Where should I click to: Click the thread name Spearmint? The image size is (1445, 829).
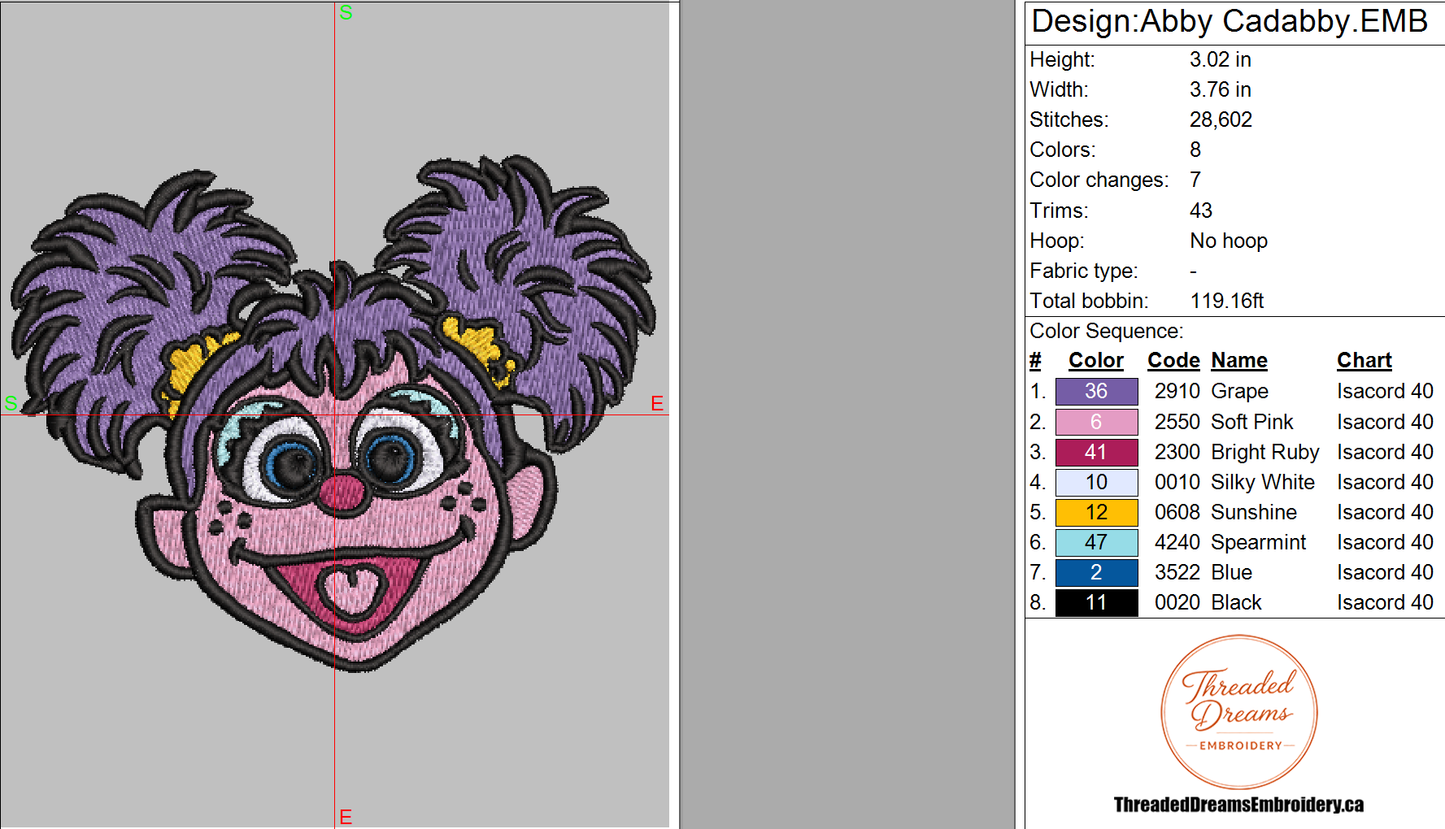tap(1258, 542)
